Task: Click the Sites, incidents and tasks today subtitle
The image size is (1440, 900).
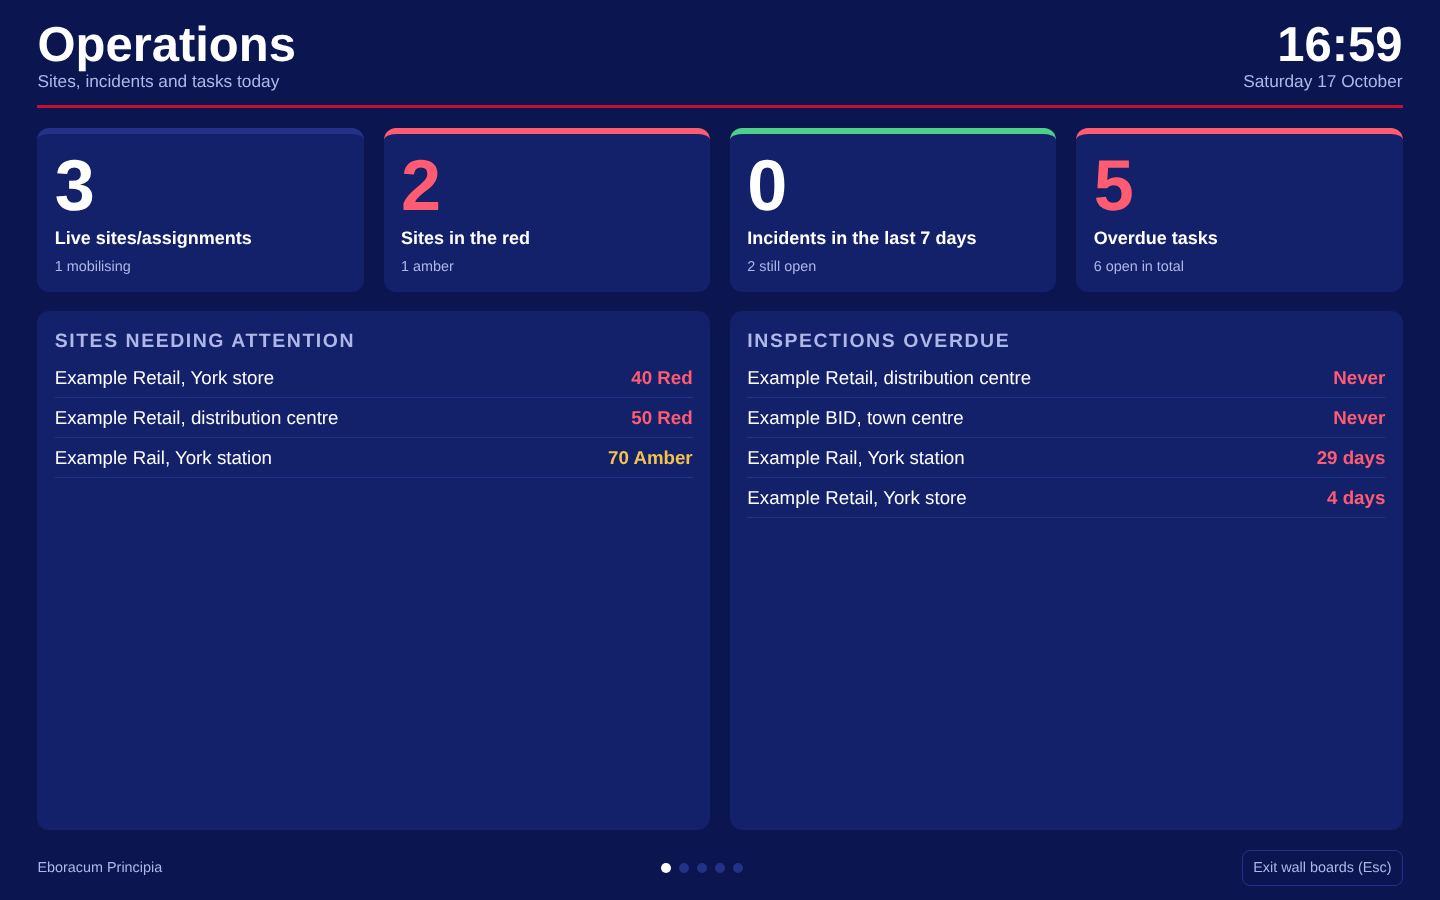Action: coord(158,82)
